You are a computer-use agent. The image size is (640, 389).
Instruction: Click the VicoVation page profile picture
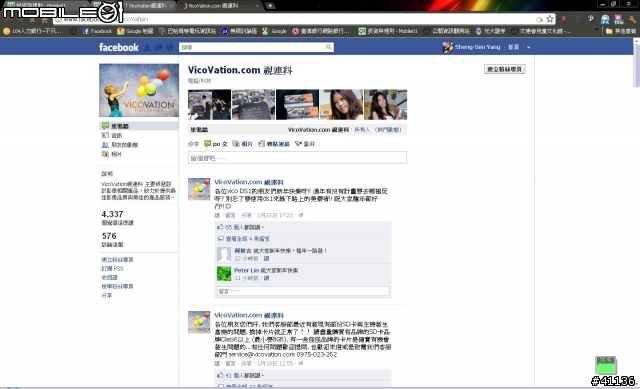pyautogui.click(x=139, y=90)
